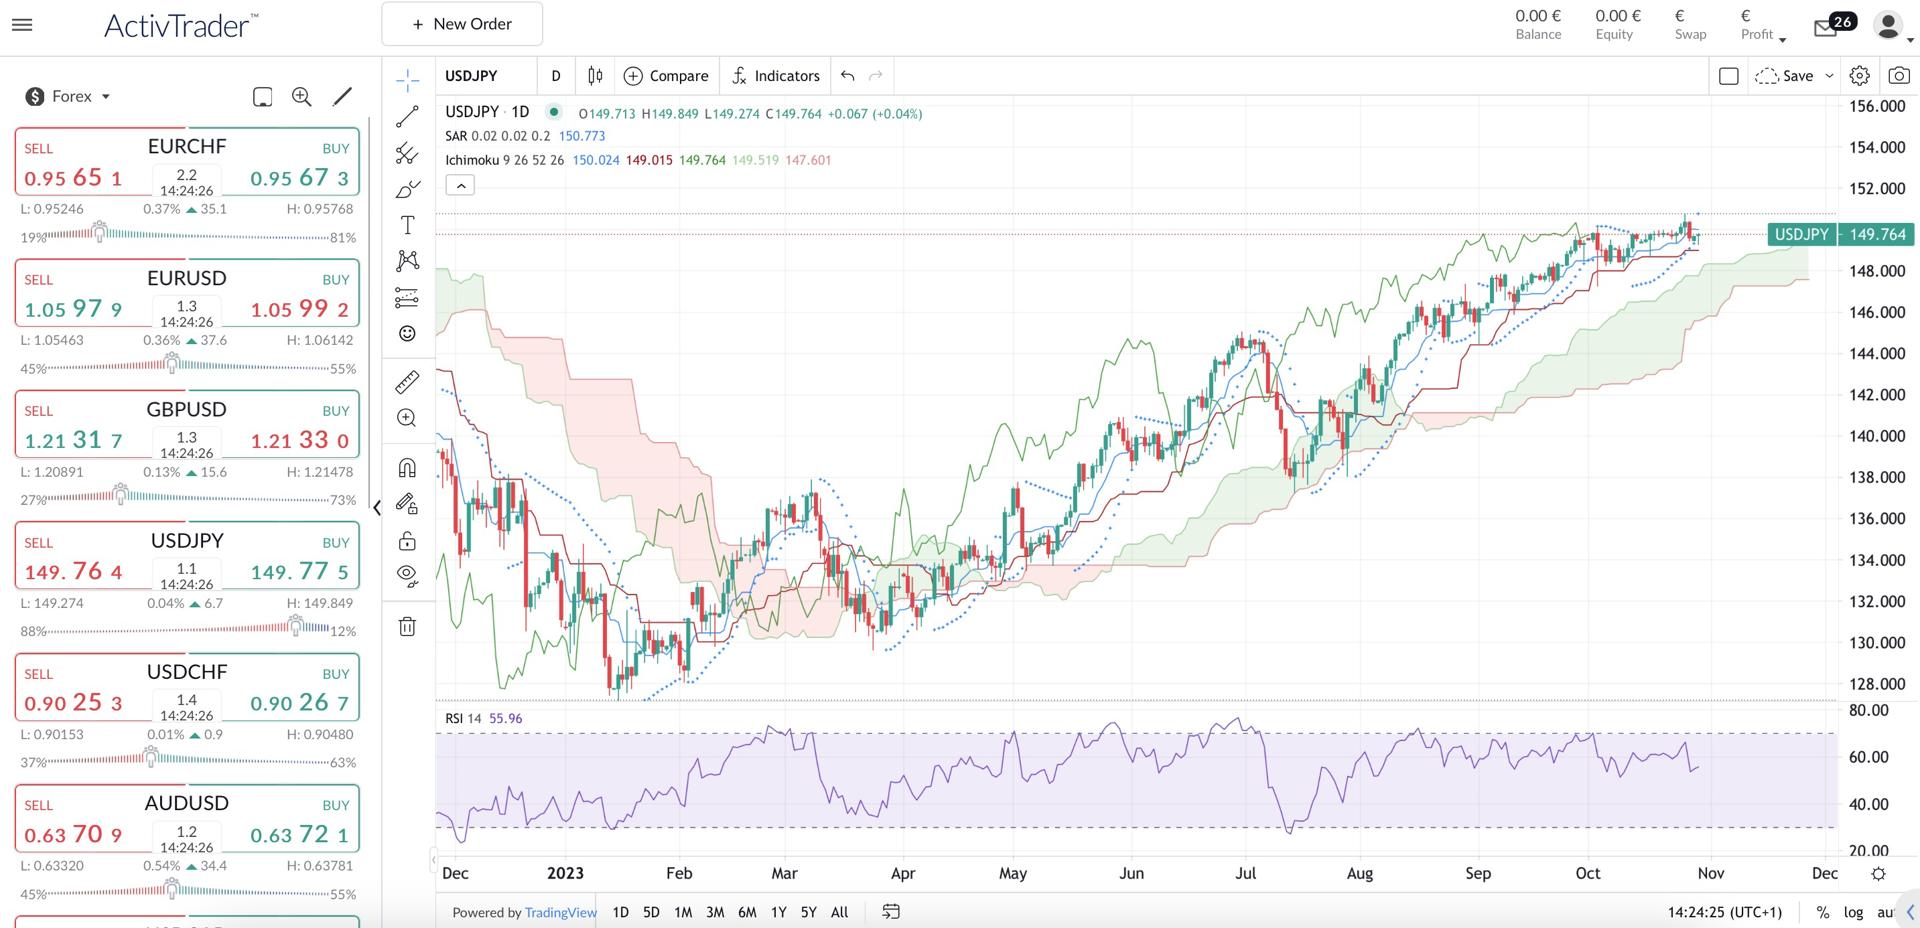The width and height of the screenshot is (1920, 928).
Task: Select the XABCD pattern tool
Action: click(x=408, y=260)
